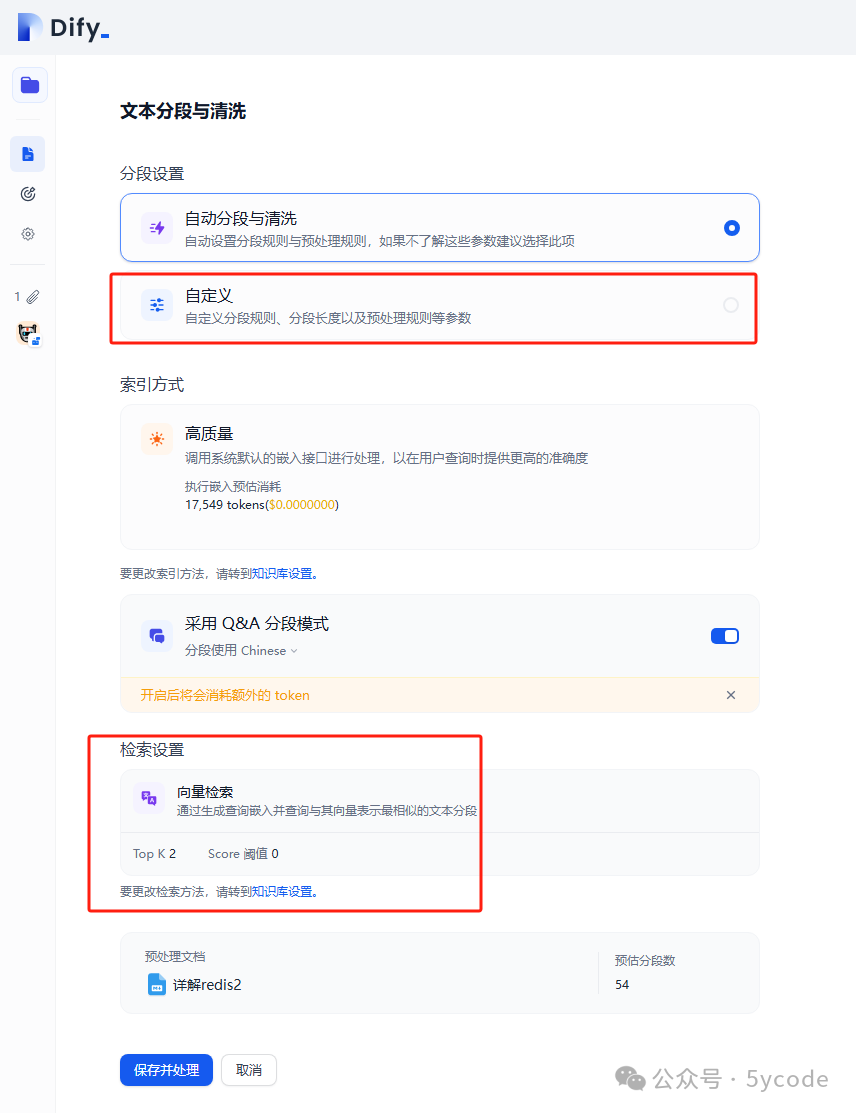Click the 自定义 option title
This screenshot has width=856, height=1113.
209,295
